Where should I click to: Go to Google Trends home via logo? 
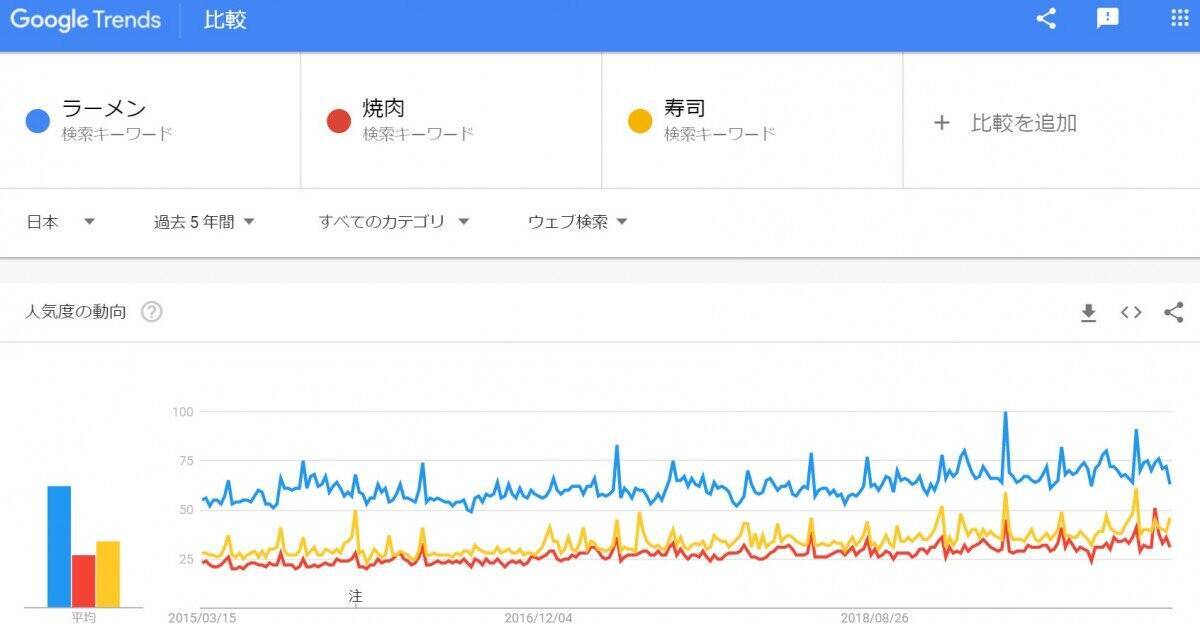click(86, 20)
